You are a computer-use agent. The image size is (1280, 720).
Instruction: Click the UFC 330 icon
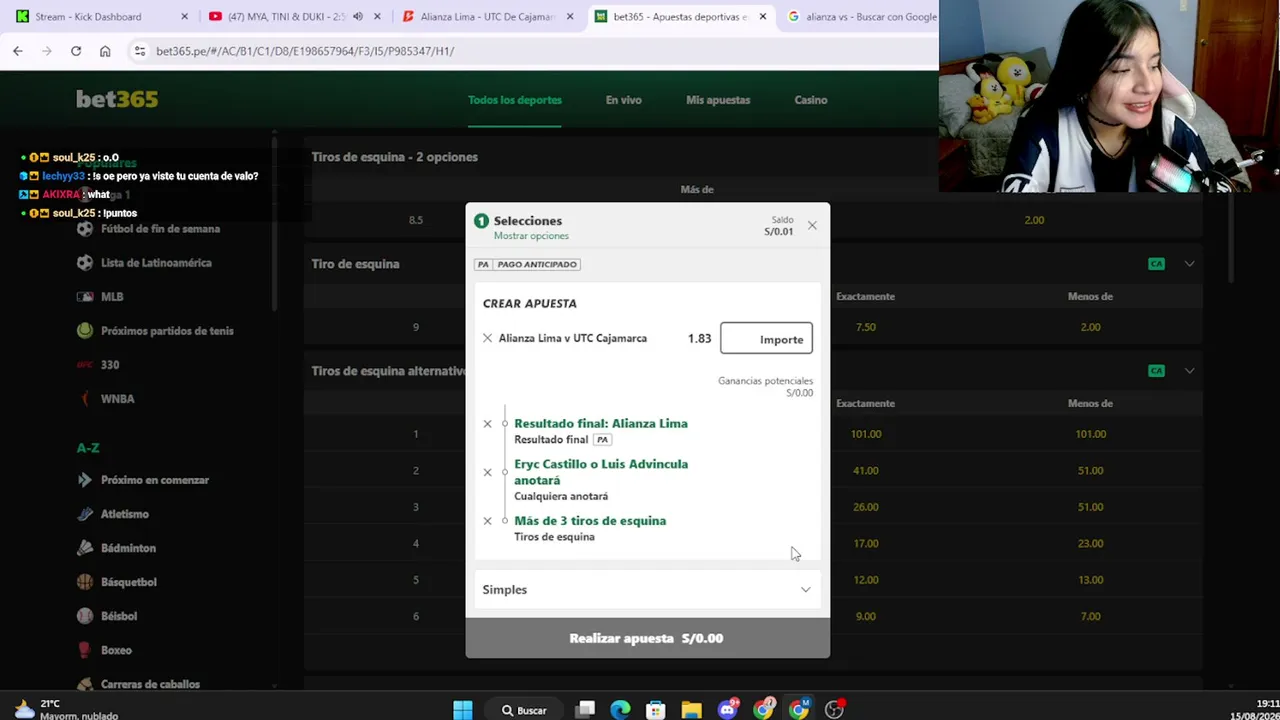[x=85, y=365]
